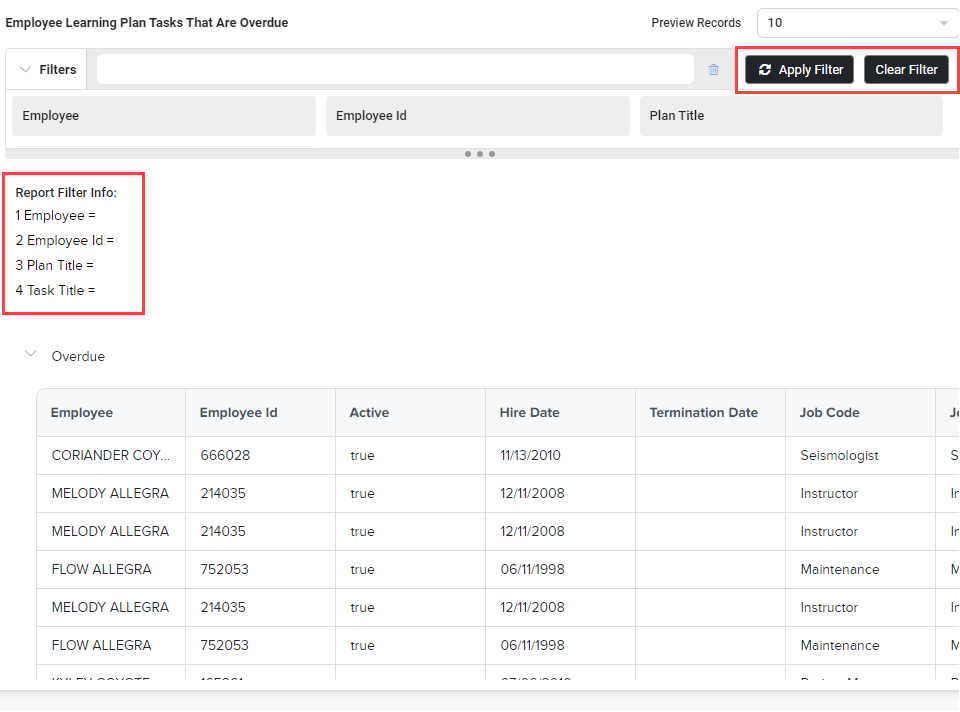Click the '3 Plan Title =' filter line
960x712 pixels.
[54, 266]
